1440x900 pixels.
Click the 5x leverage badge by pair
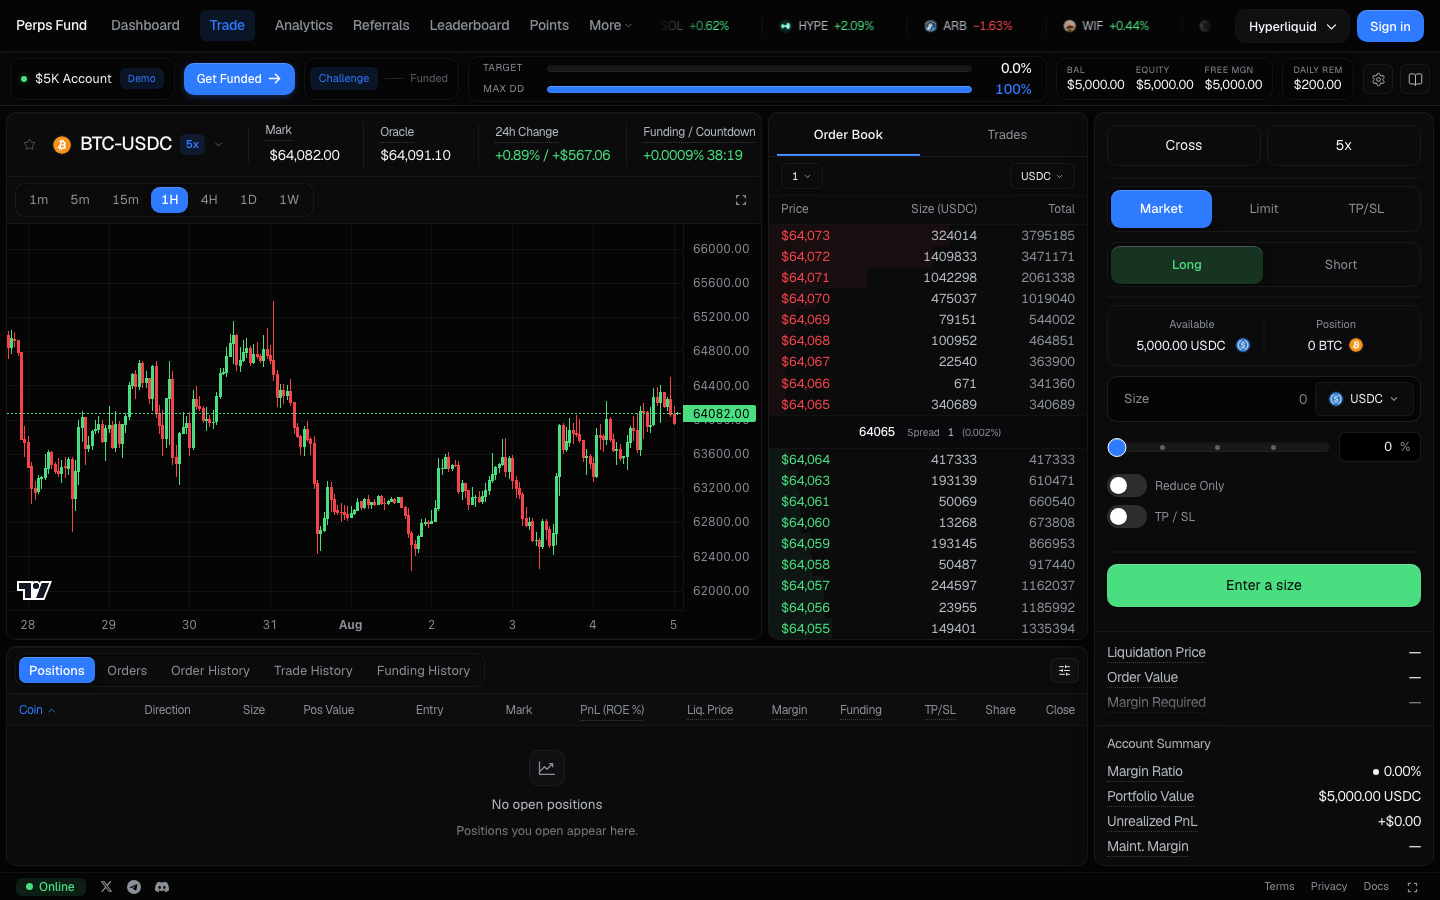pos(193,145)
